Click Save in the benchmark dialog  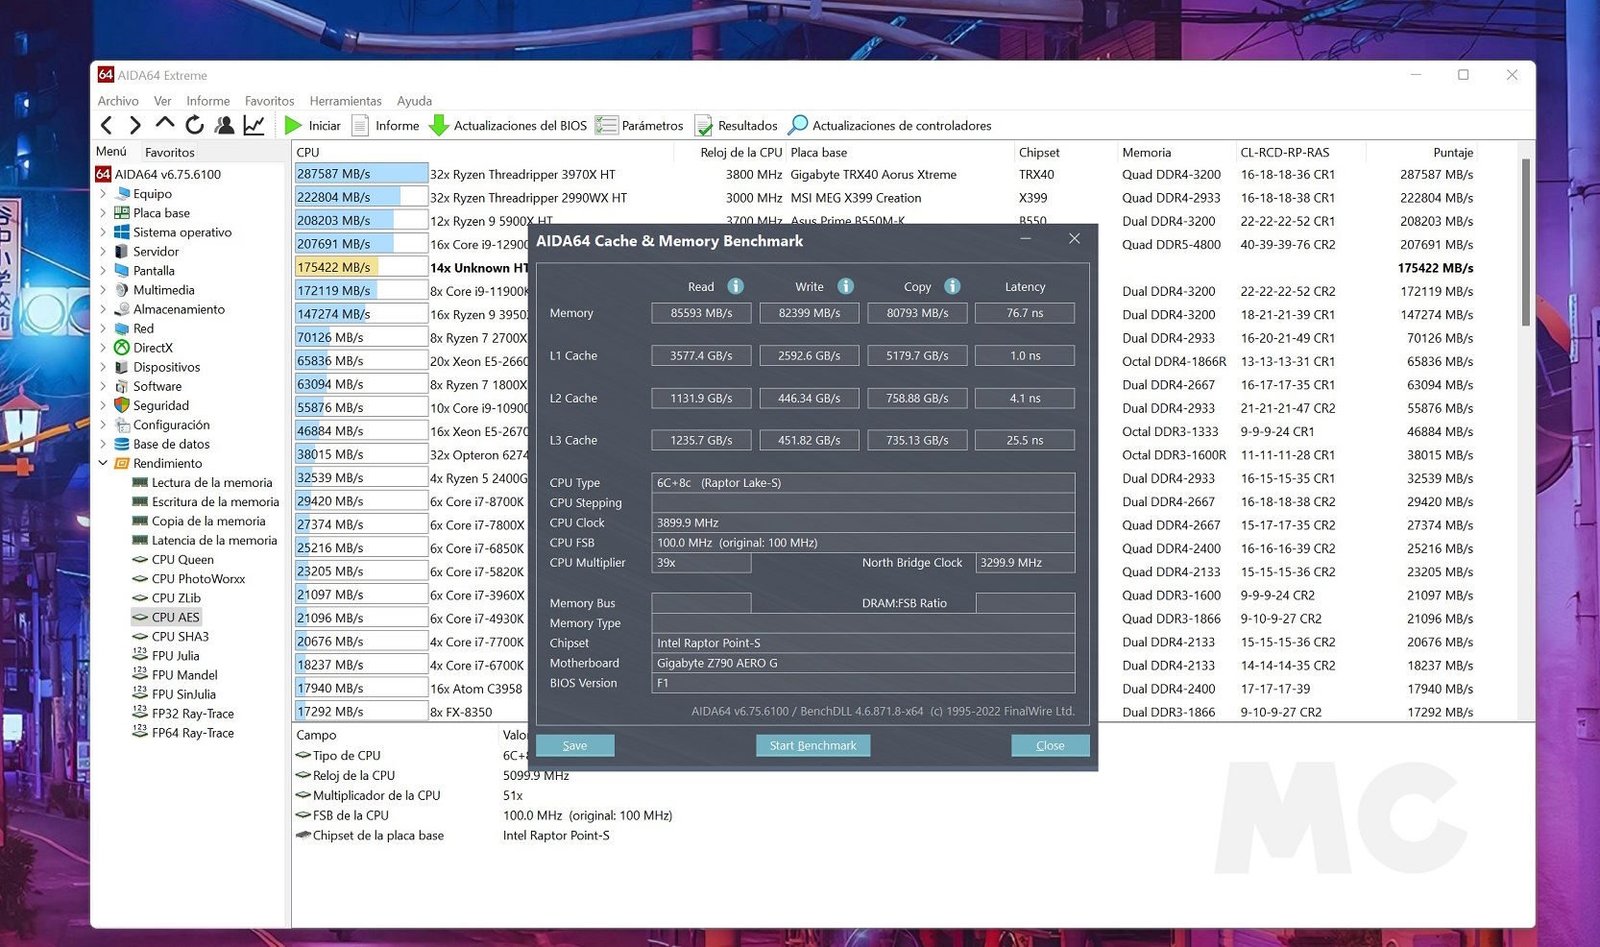[x=575, y=746]
